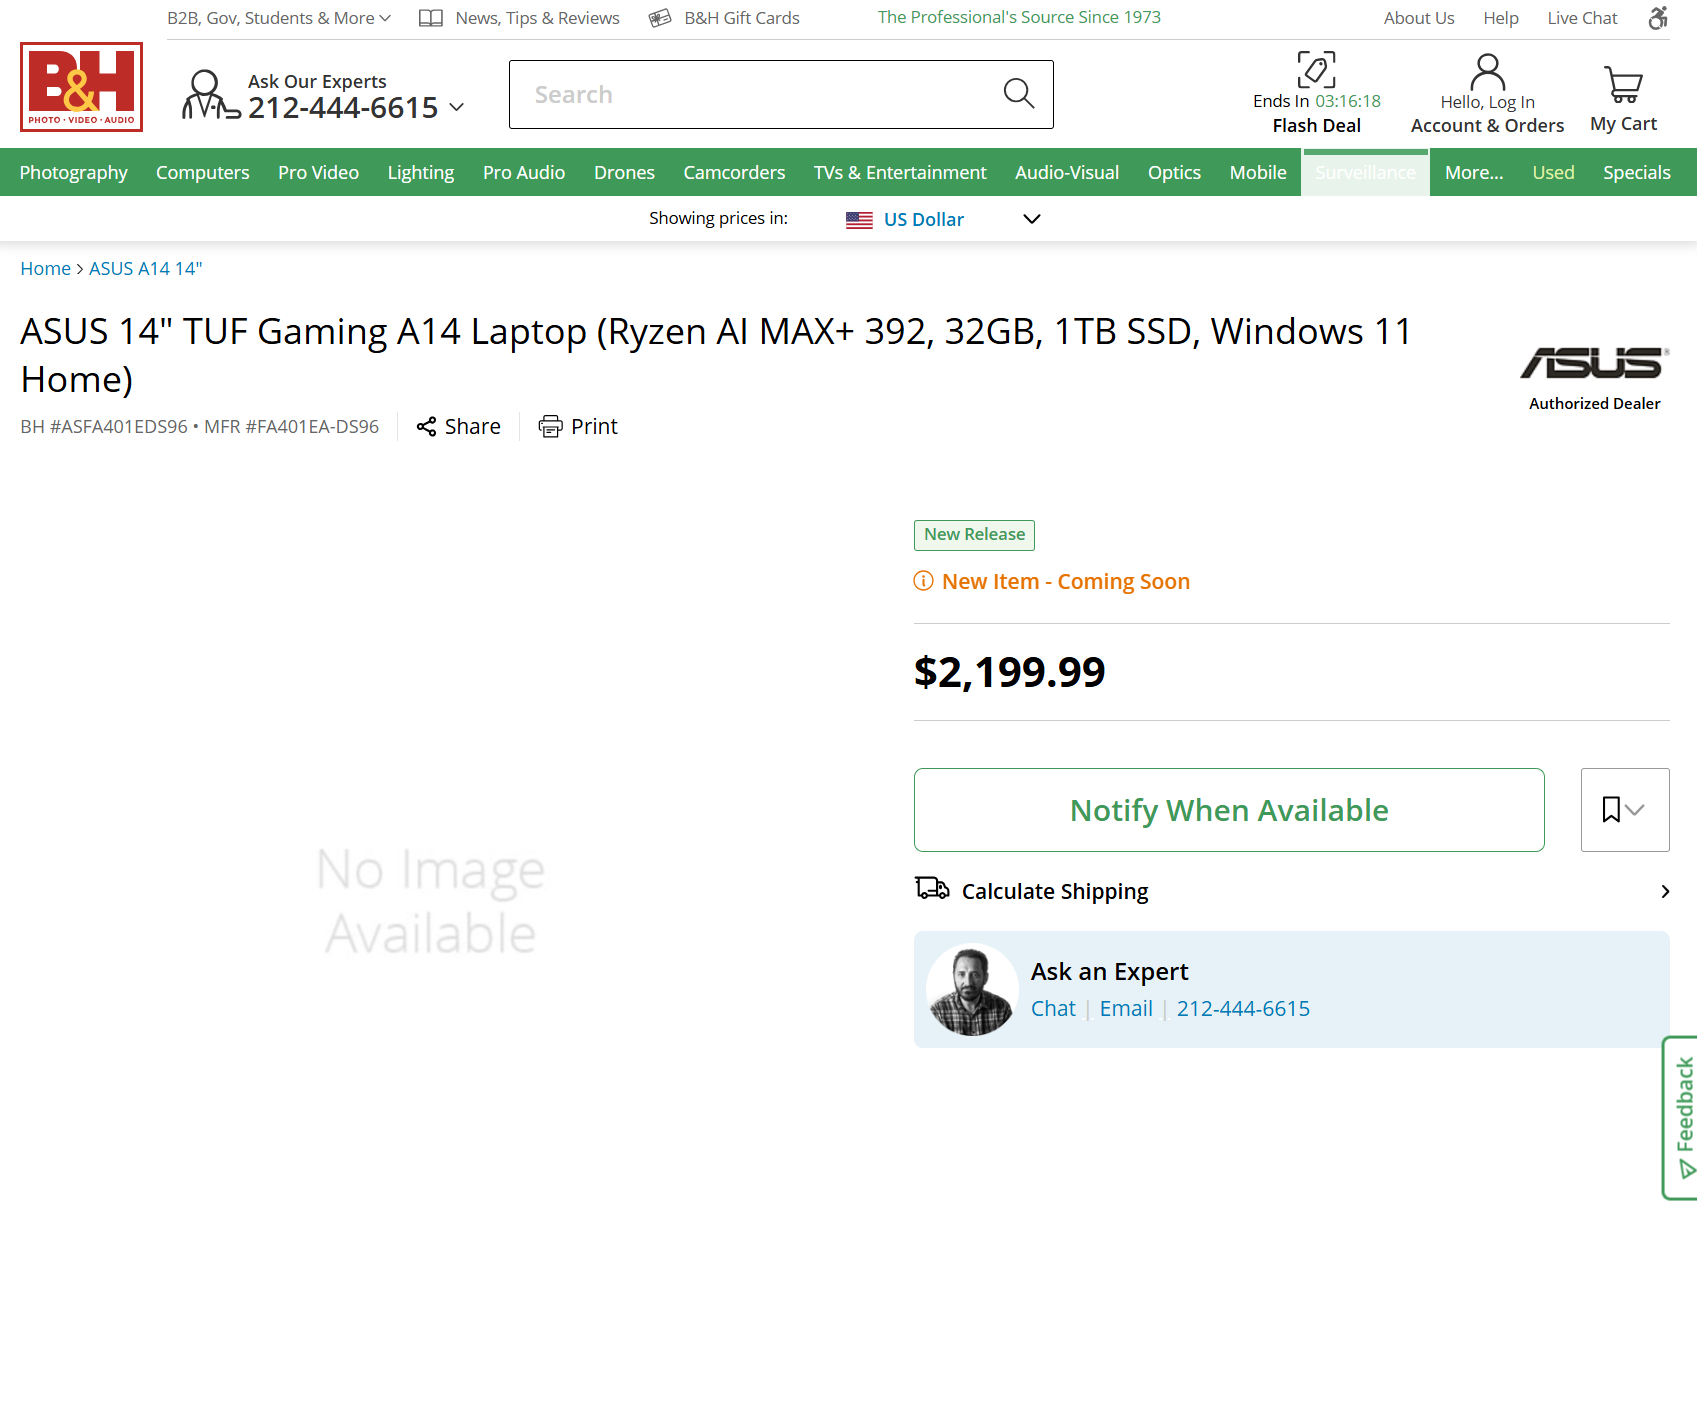
Task: Click the B&H Photo Video logo
Action: tap(81, 87)
